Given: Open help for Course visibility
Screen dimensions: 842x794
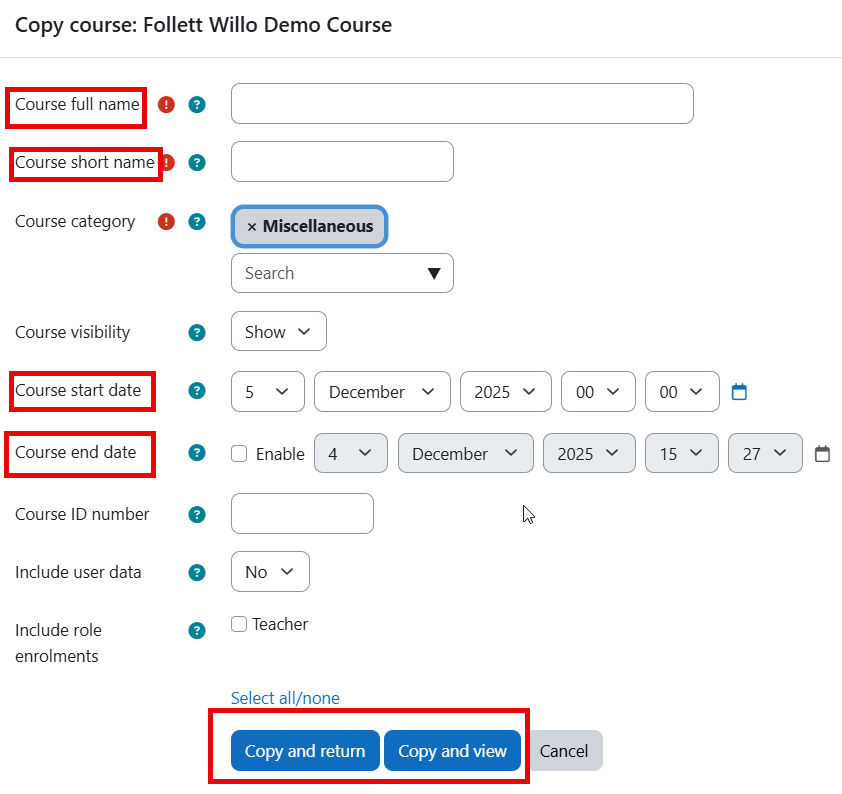Looking at the screenshot, I should point(196,332).
